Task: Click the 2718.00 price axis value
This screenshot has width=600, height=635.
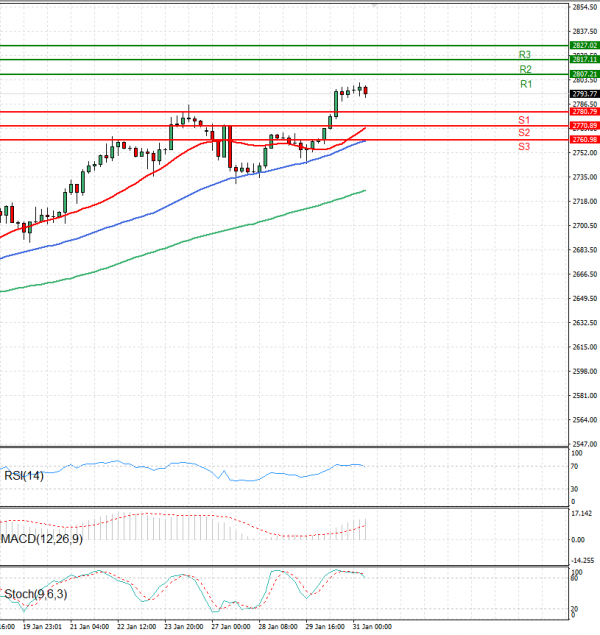Action: (585, 202)
